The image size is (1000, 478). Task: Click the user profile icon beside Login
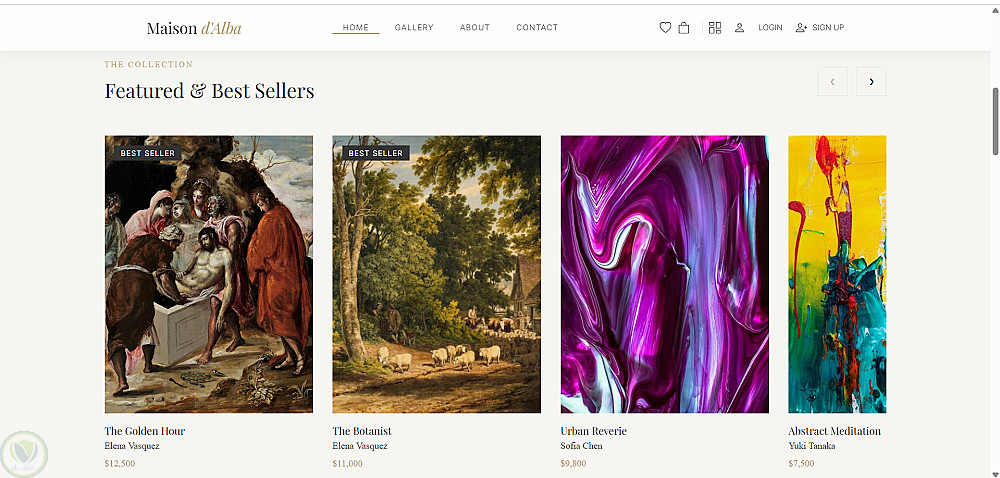tap(739, 27)
